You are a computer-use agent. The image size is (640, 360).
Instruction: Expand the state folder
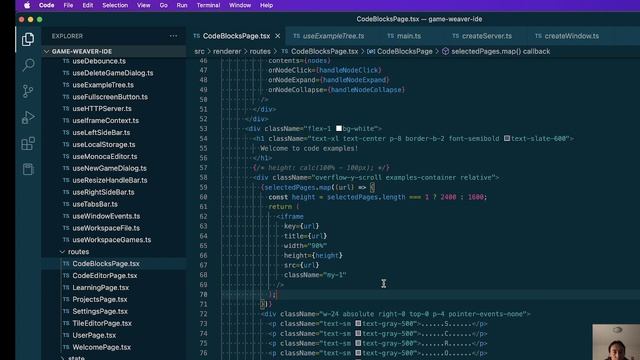[x=114, y=358]
